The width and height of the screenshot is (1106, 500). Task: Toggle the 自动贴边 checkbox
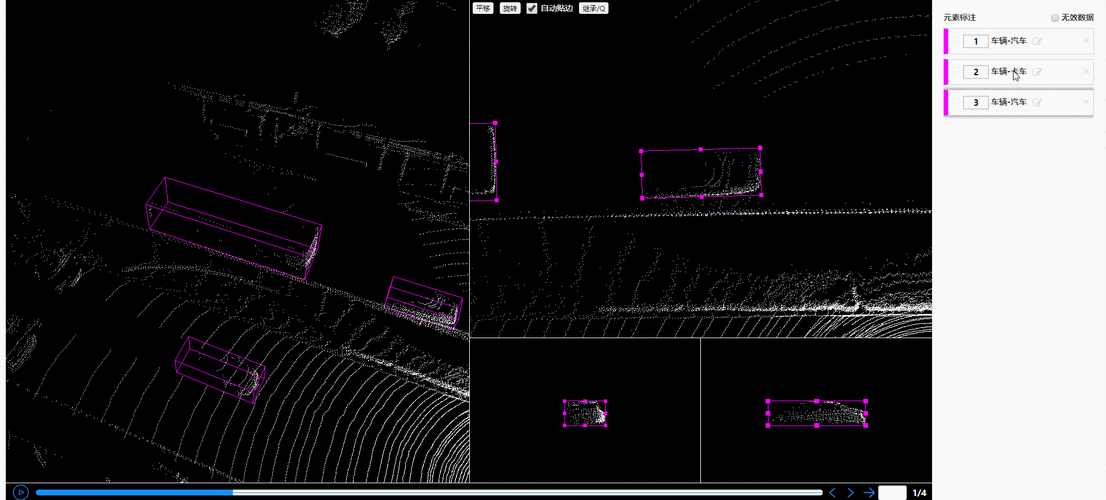(x=532, y=8)
